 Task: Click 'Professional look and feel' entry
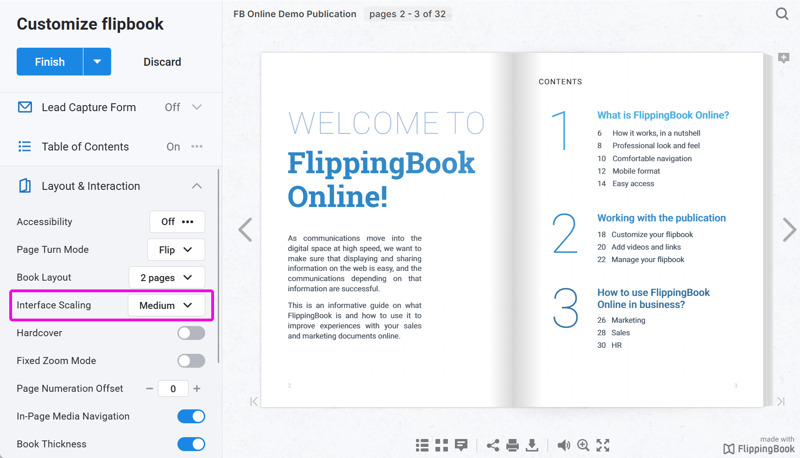click(x=656, y=145)
